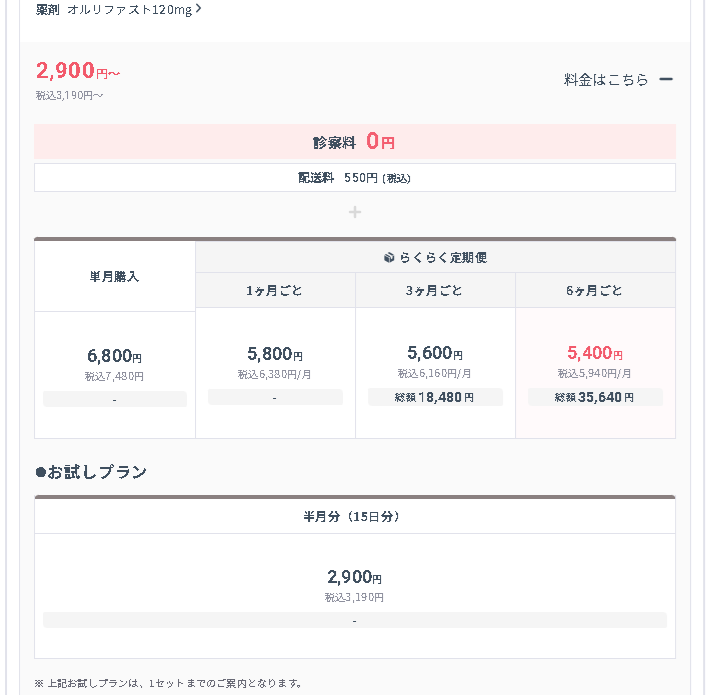The height and width of the screenshot is (695, 717).
Task: Open the オルリファスト120mg drug link
Action: (x=129, y=10)
